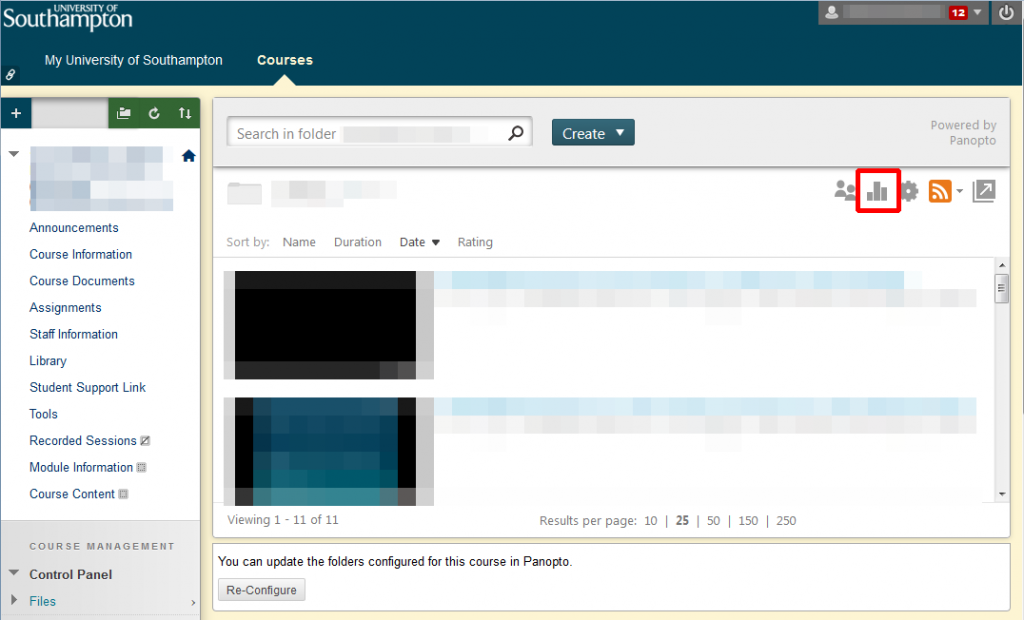Open folder in Panopto external link icon
This screenshot has height=620, width=1024.
tap(984, 191)
